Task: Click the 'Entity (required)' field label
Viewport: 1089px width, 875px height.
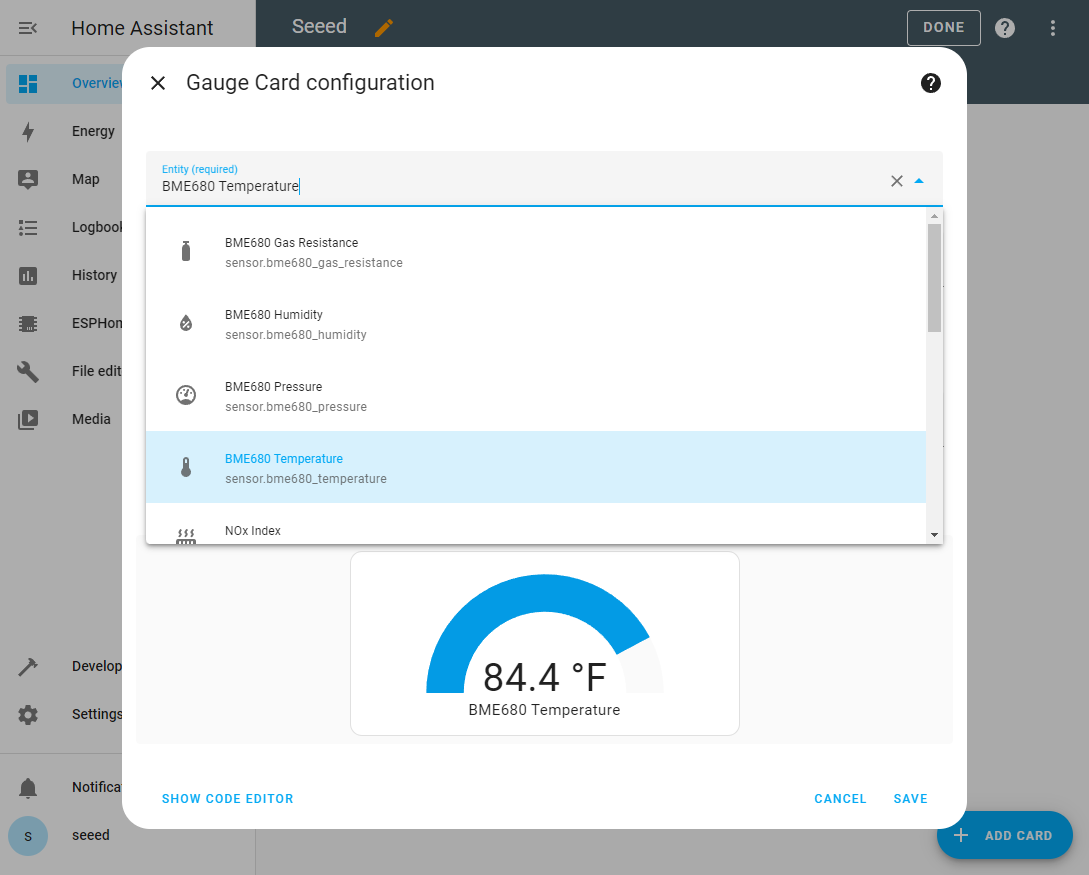Action: 199,169
